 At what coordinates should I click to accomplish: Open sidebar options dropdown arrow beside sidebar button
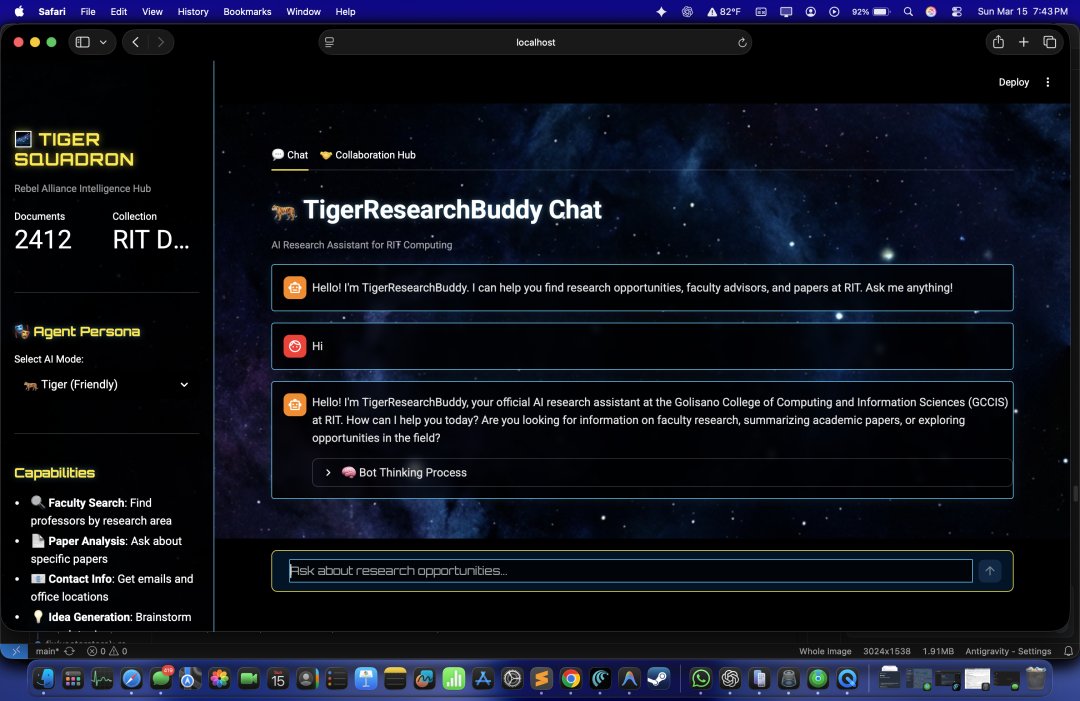(x=103, y=42)
